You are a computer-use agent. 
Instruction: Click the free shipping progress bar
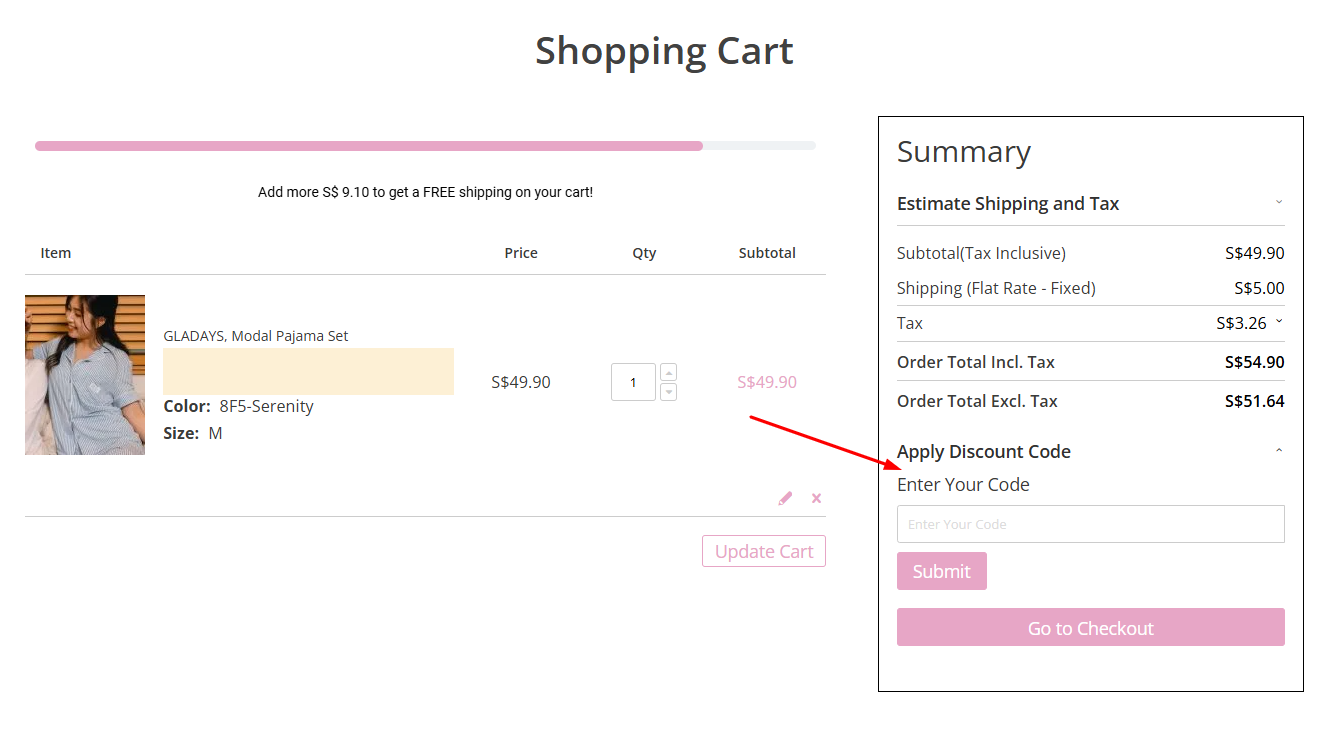click(425, 145)
